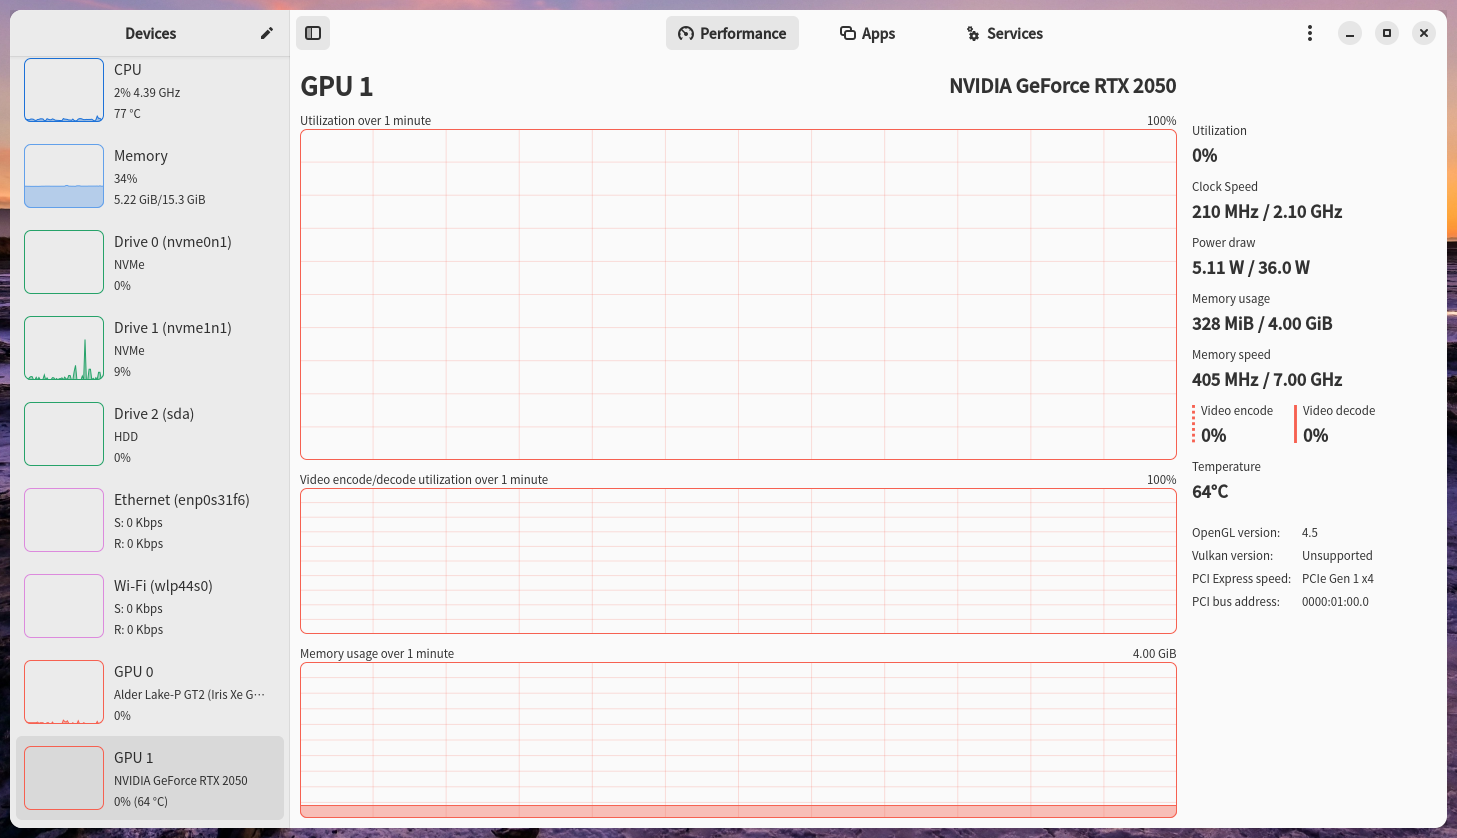Switch to the Apps tab

coord(867,33)
